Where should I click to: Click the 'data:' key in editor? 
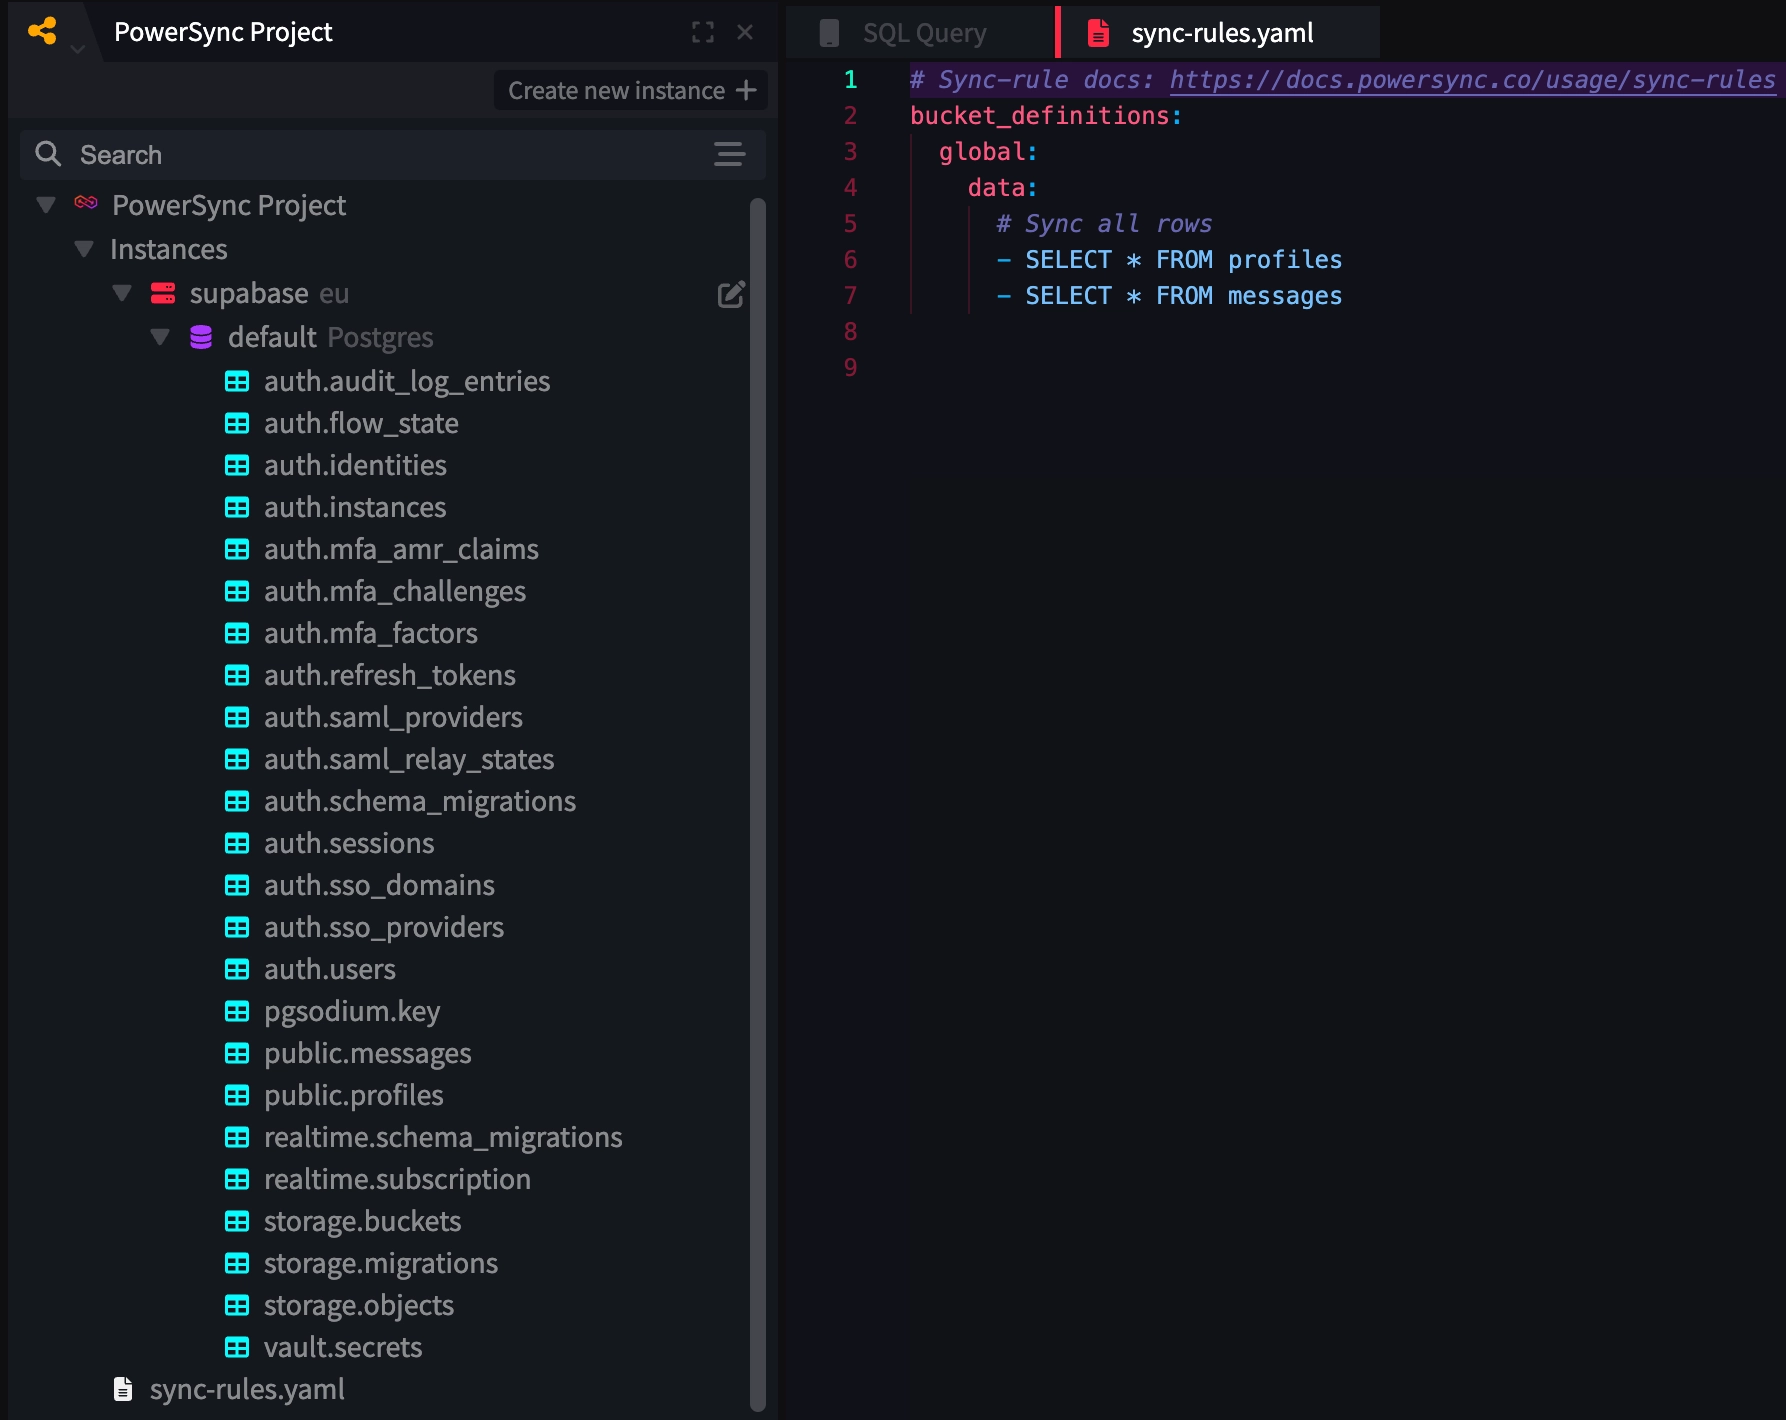click(1002, 188)
